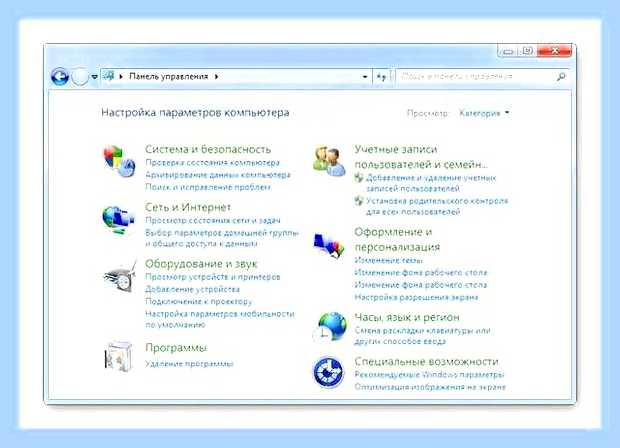Click the address bar refresh button
Screen dimensions: 620x448
381,77
